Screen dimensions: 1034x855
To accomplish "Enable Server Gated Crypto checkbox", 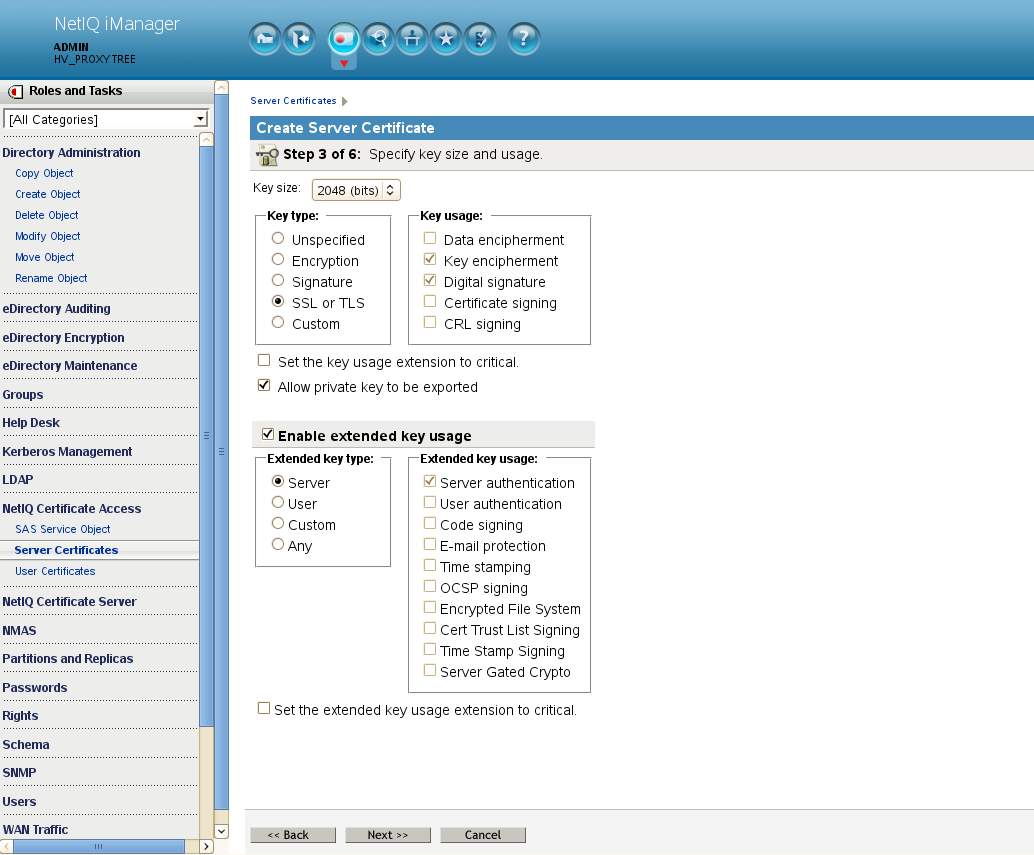I will tap(430, 670).
